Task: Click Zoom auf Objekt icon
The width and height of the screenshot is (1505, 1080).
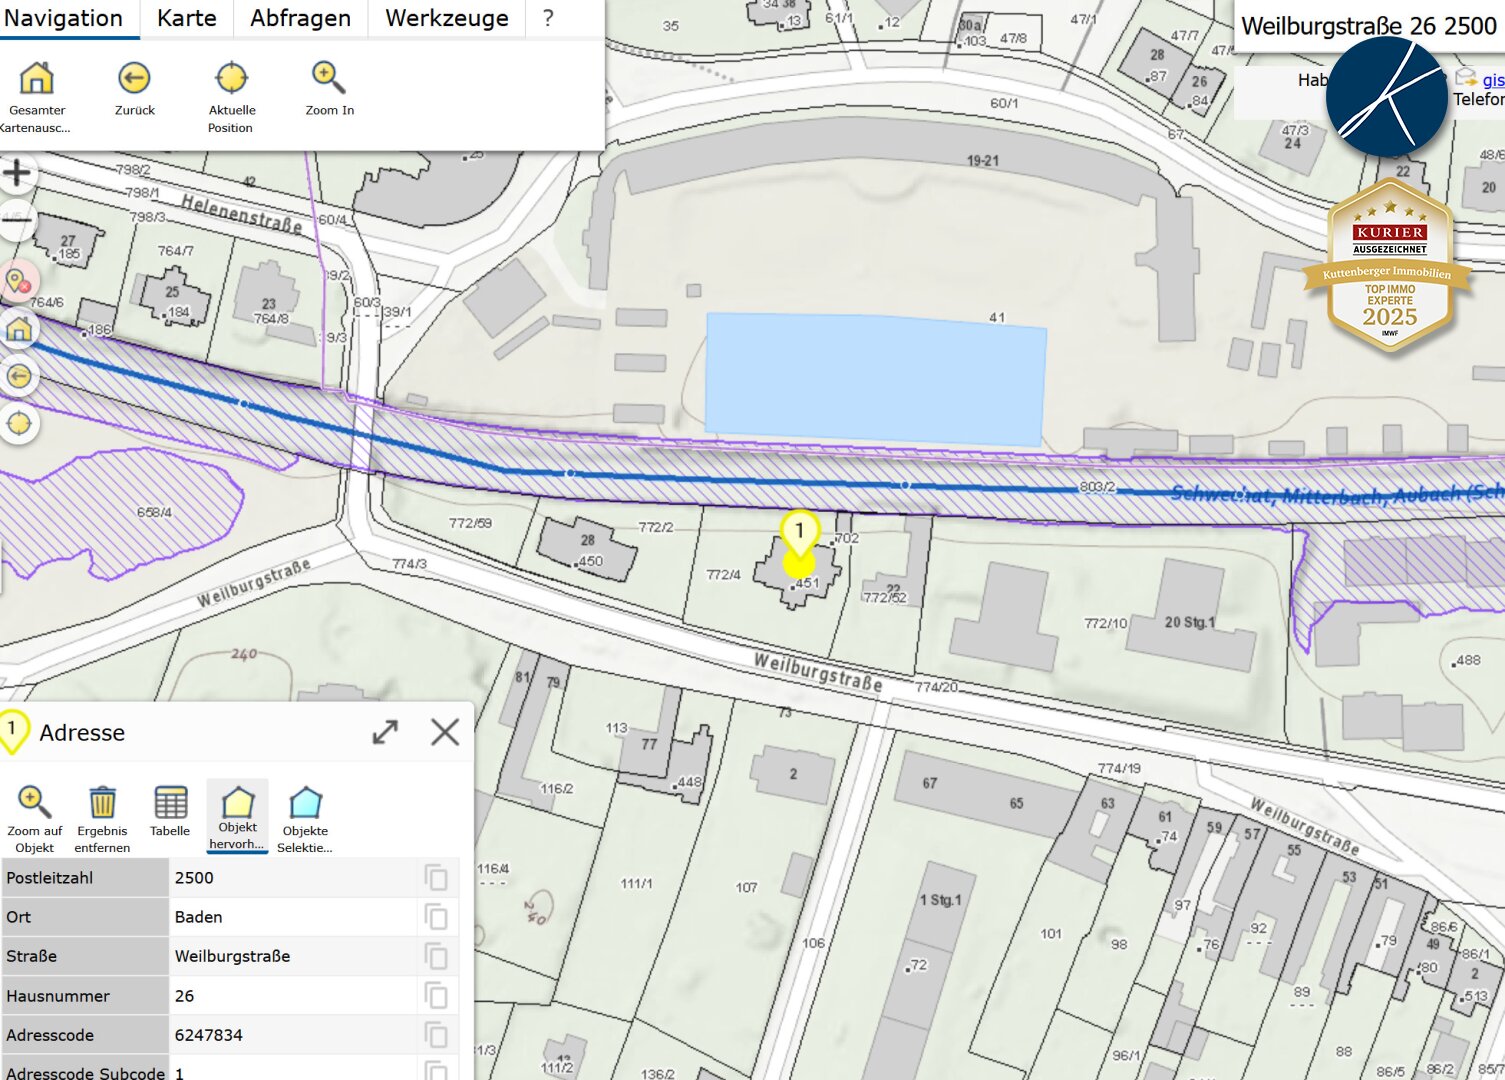Action: [x=34, y=803]
